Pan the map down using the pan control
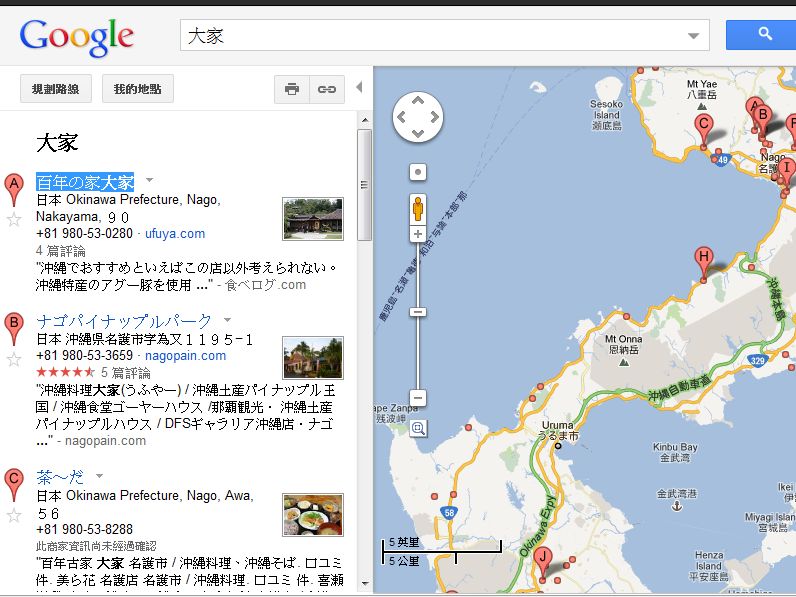Screen dimensions: 796x597 tap(418, 134)
